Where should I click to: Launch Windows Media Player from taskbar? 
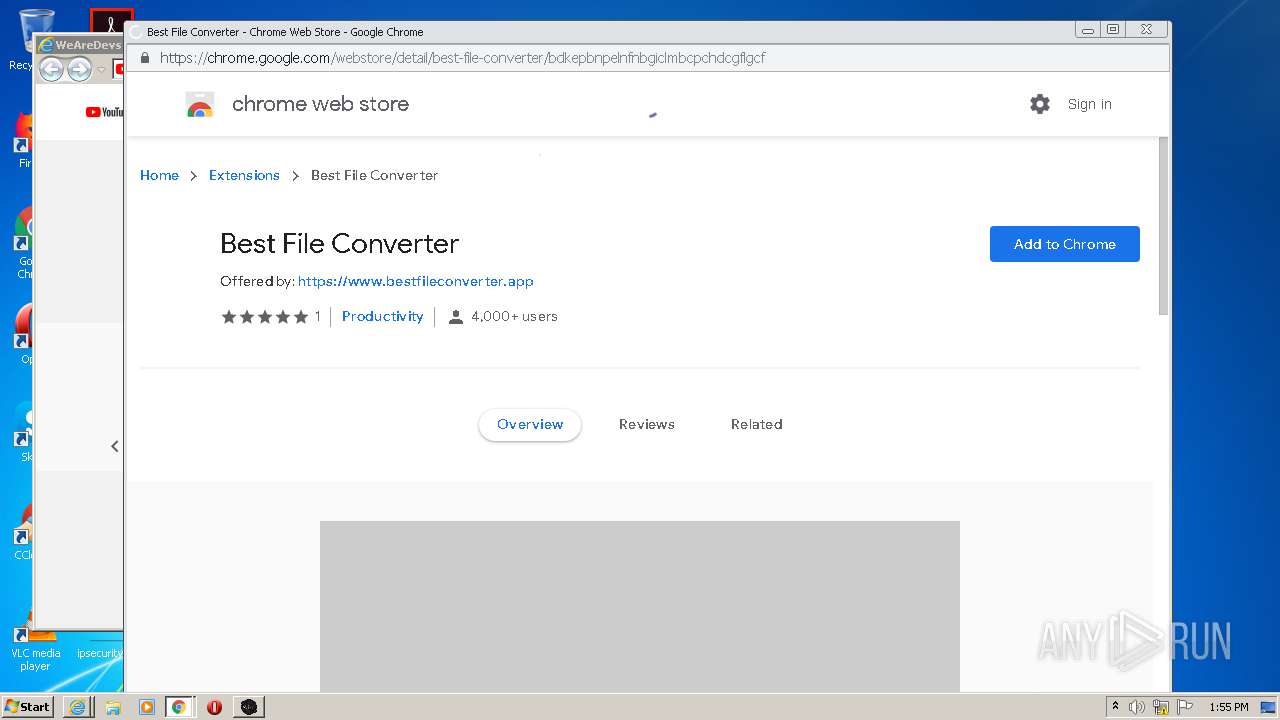click(x=147, y=707)
